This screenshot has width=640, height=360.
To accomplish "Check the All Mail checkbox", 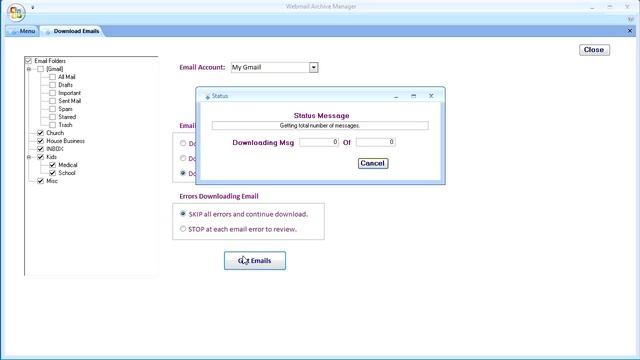I will tap(52, 77).
